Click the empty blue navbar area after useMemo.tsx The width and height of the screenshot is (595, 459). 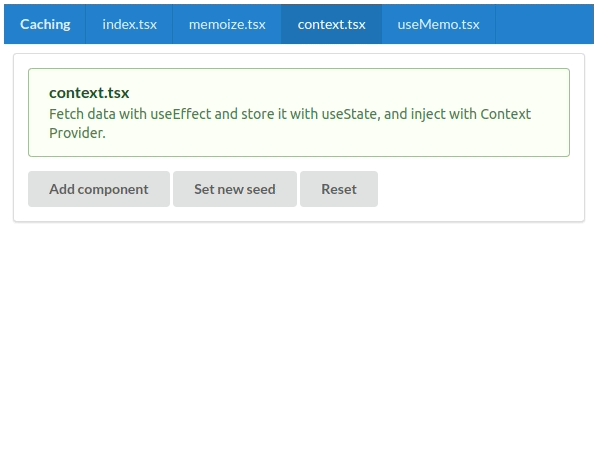pos(545,24)
